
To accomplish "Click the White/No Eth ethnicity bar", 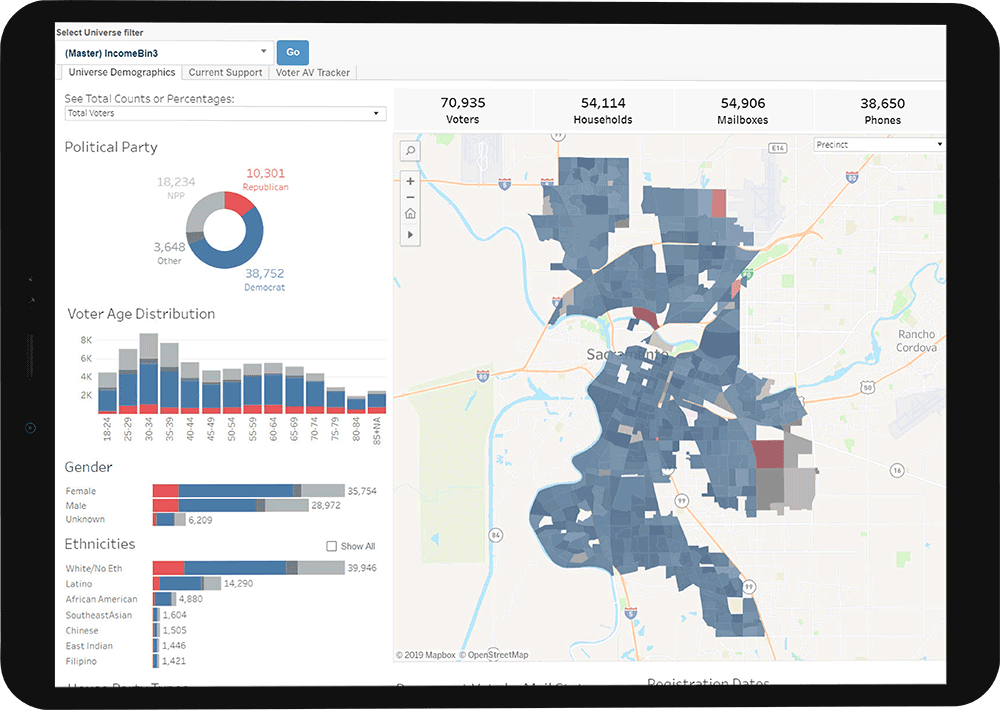I will tap(249, 568).
